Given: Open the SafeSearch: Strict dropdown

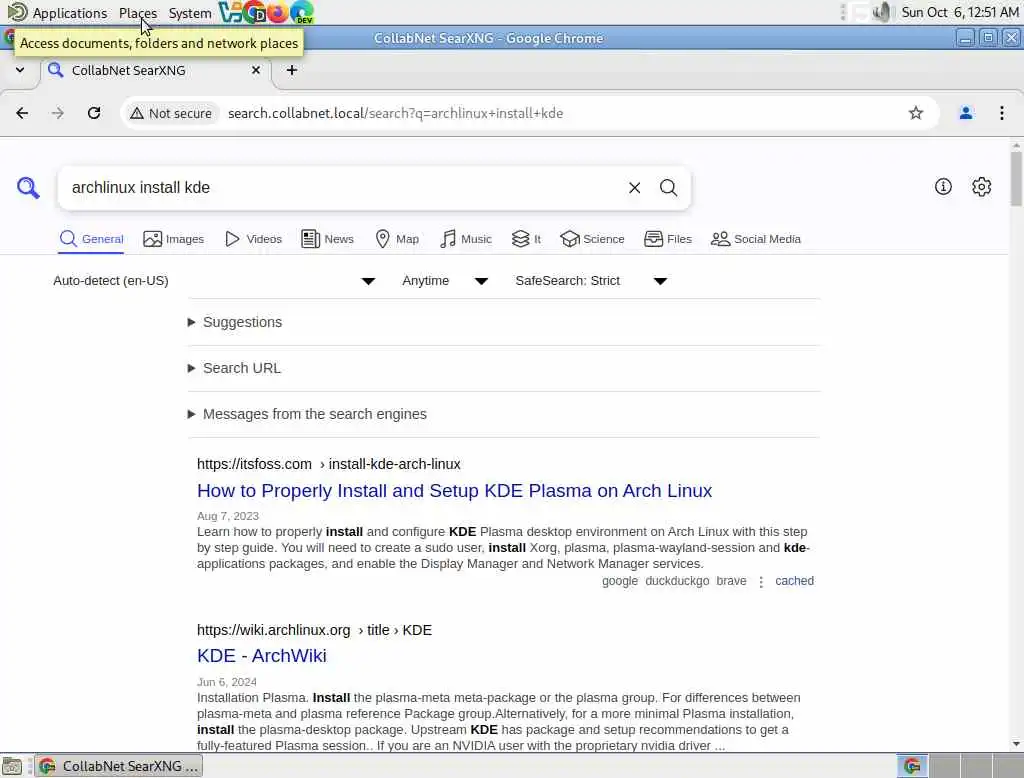Looking at the screenshot, I should click(591, 281).
